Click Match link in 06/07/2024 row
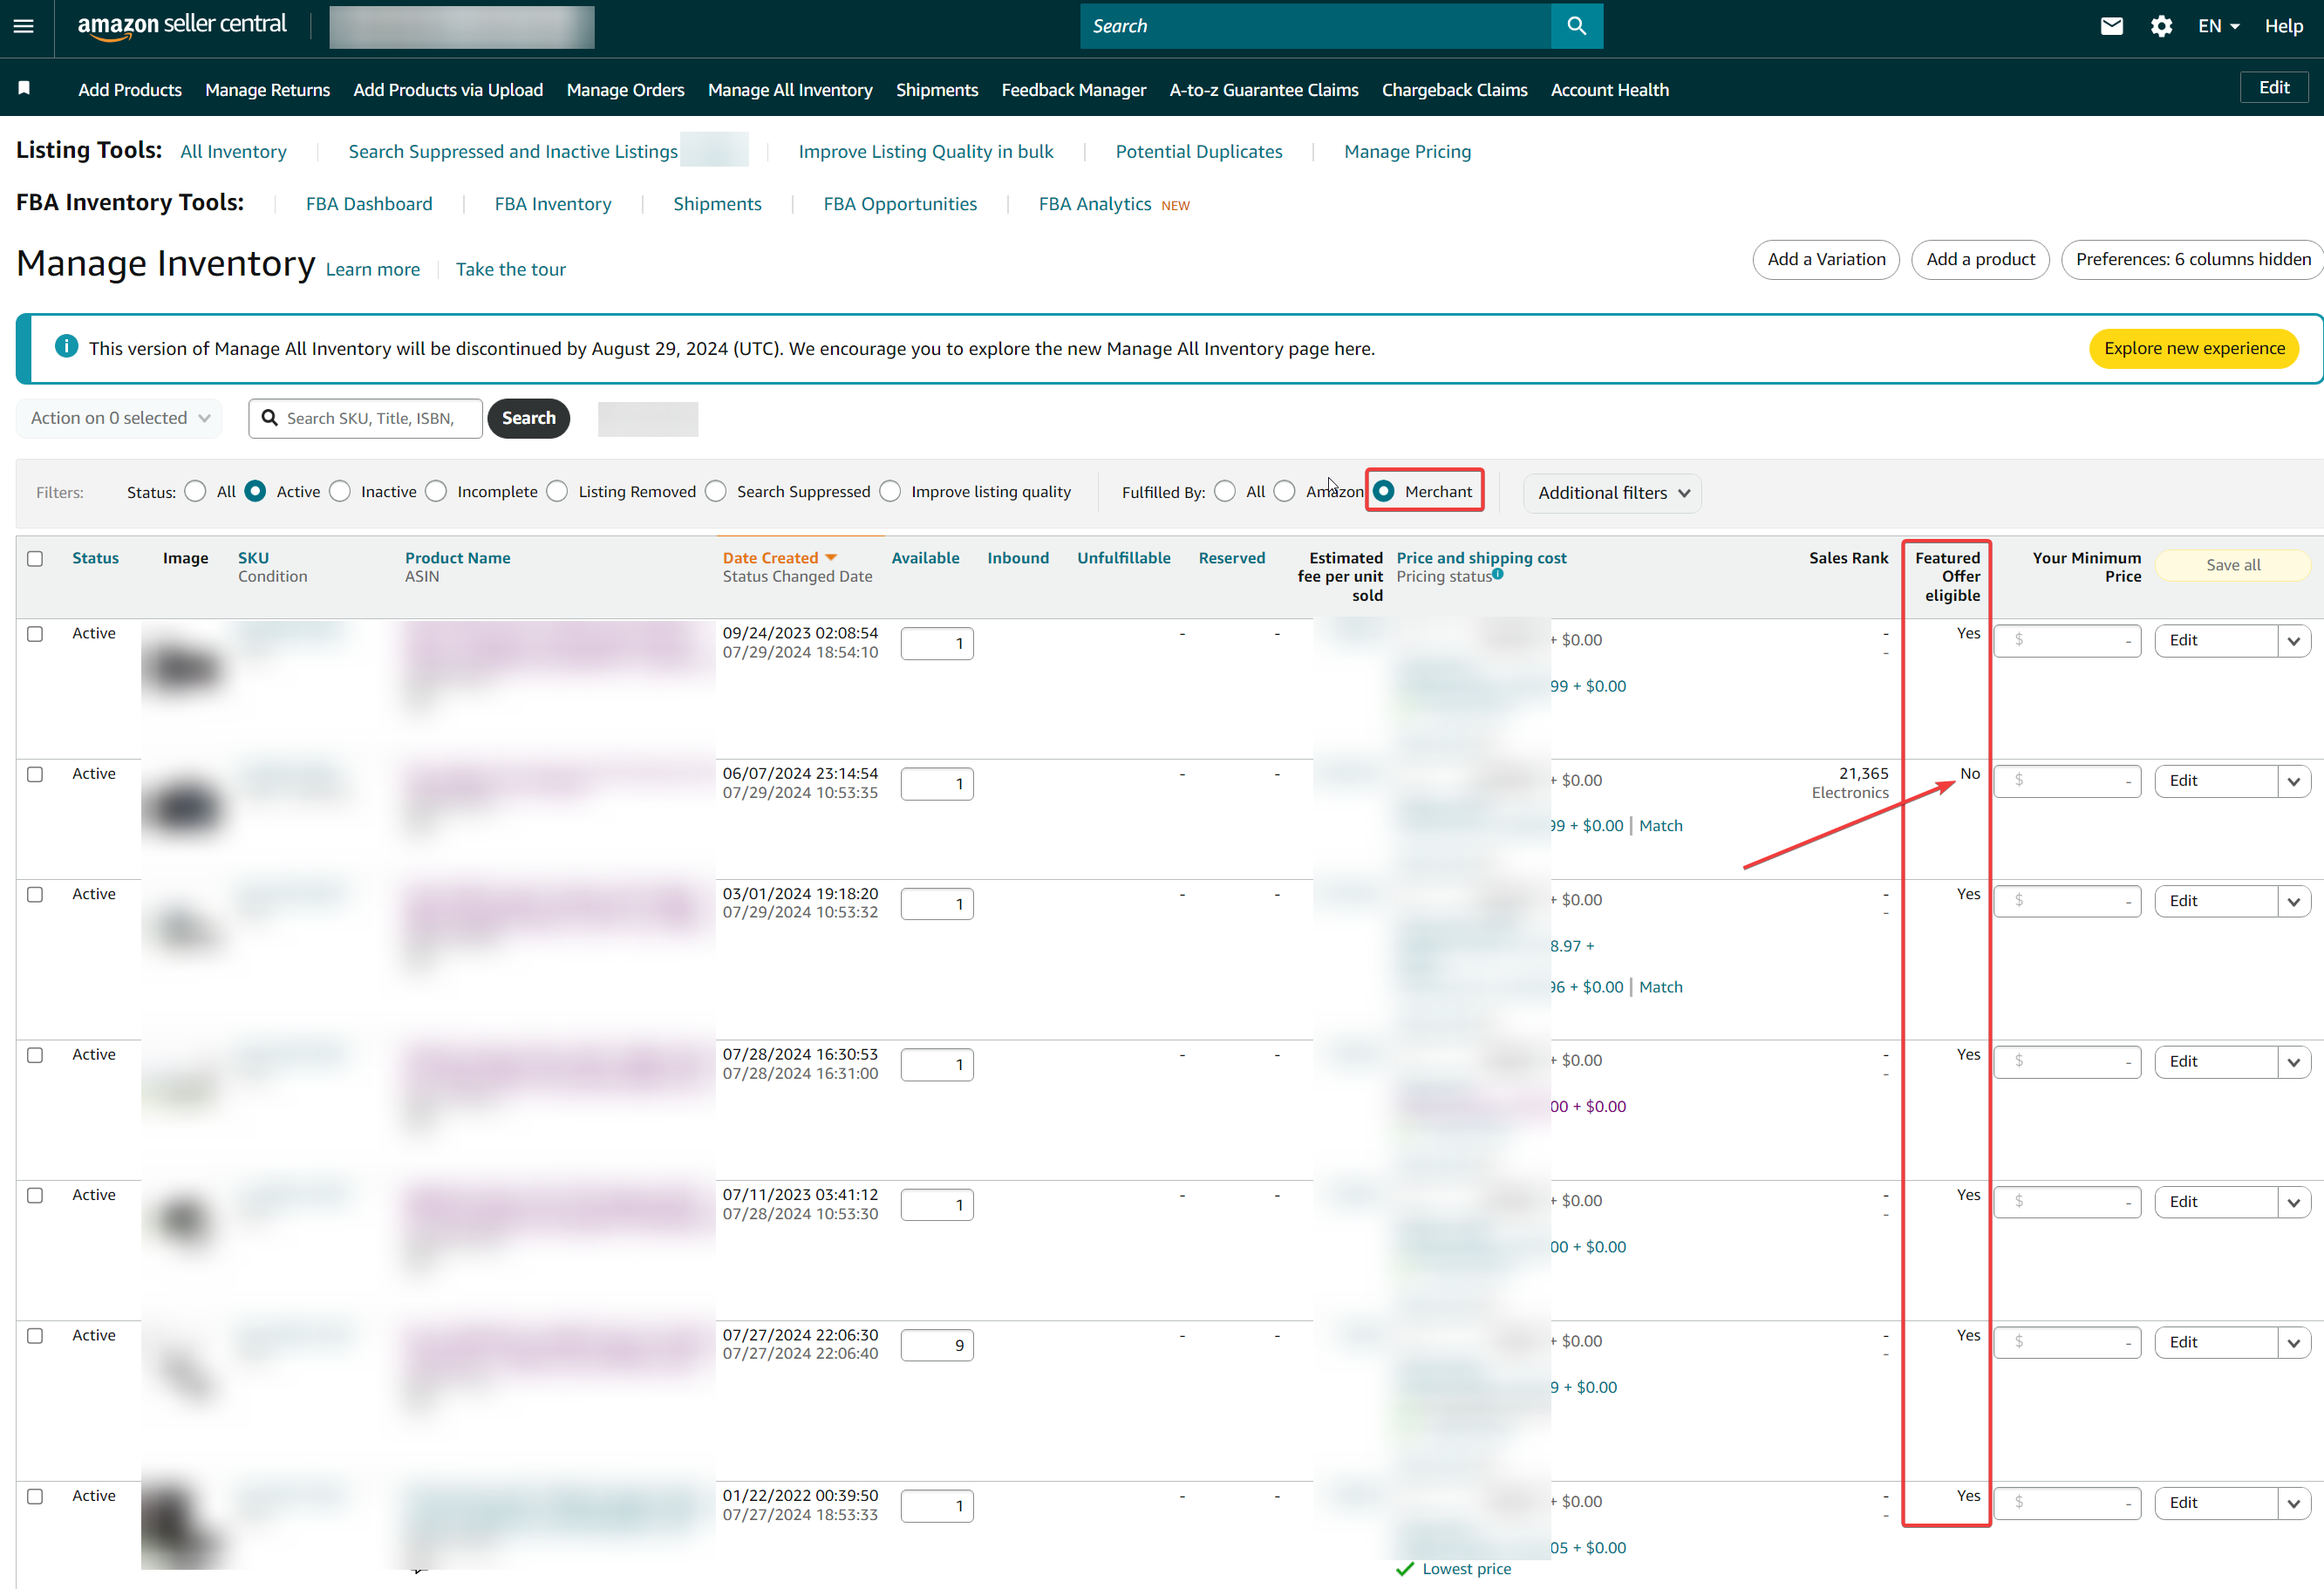The width and height of the screenshot is (2324, 1589). (x=1661, y=826)
